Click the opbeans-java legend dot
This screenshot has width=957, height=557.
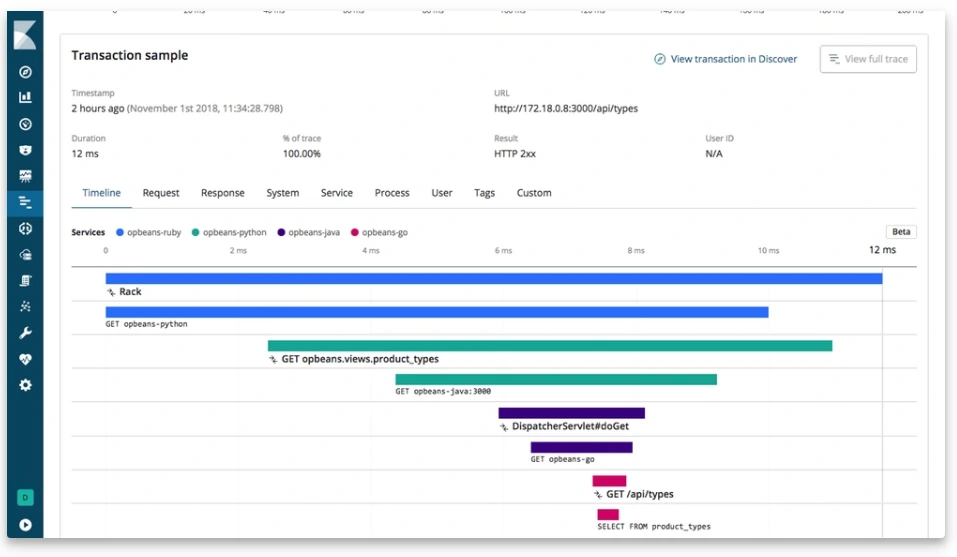pyautogui.click(x=281, y=232)
